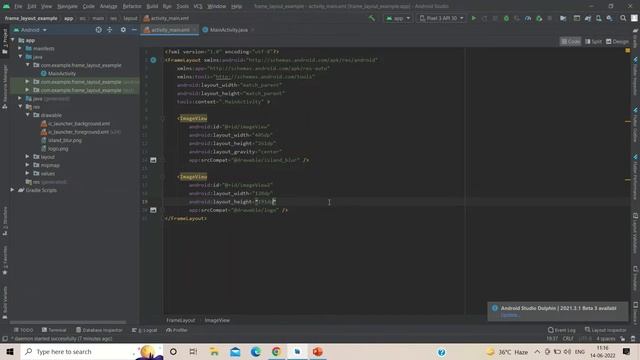Collapse the drawable folder

coord(28,115)
